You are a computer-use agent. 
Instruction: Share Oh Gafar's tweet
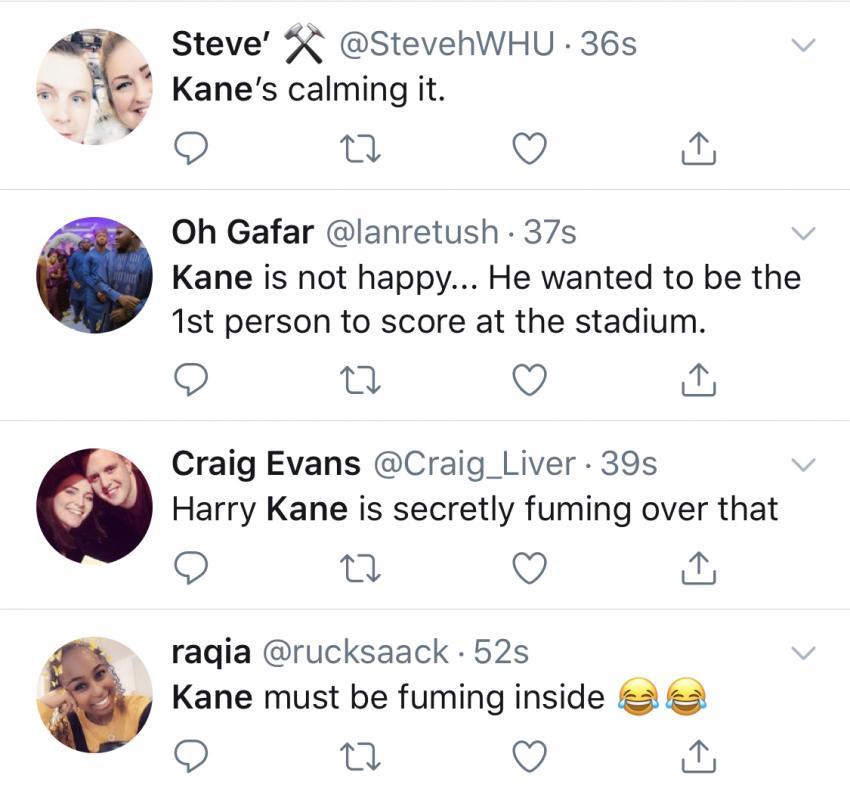point(699,379)
